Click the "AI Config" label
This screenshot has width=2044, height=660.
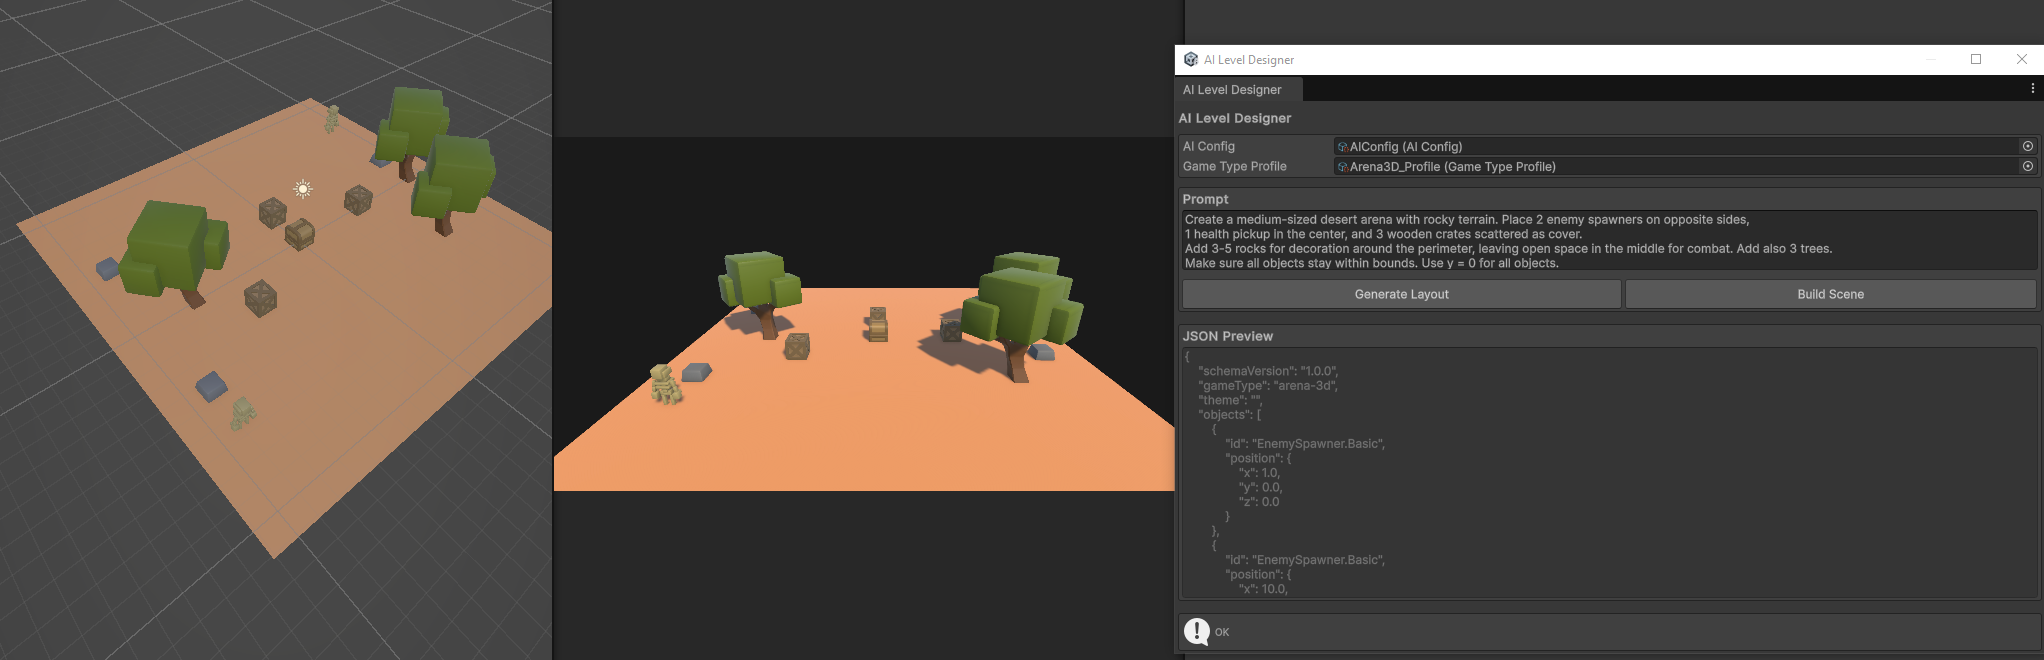pos(1208,146)
